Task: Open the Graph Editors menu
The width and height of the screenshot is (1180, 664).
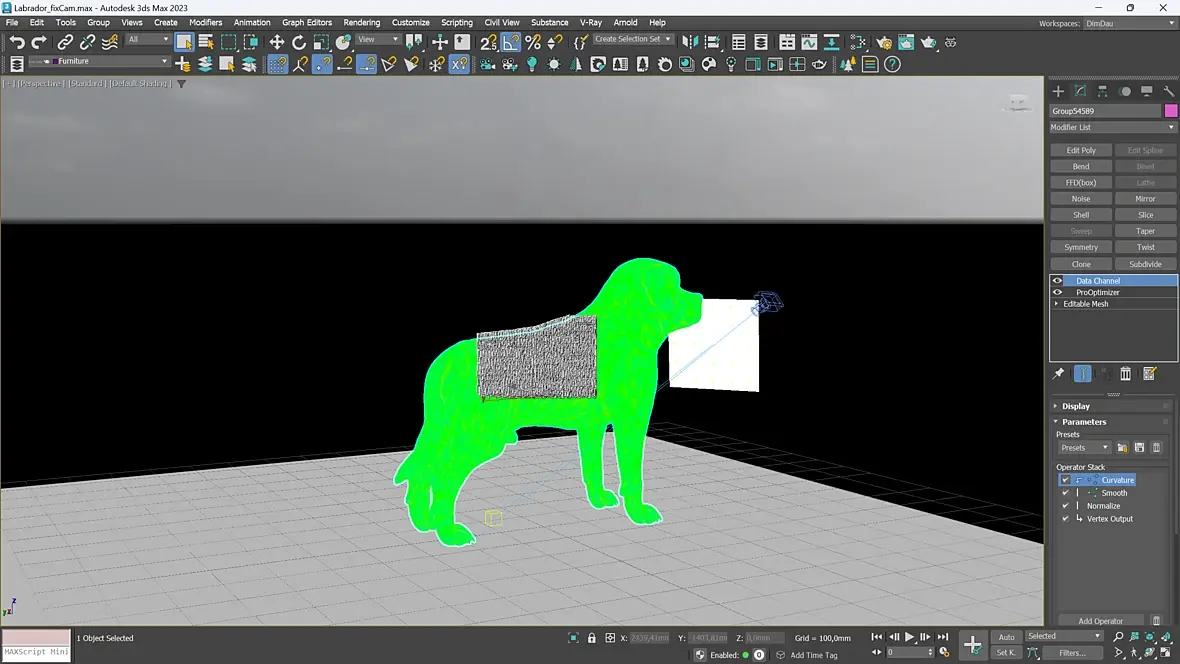Action: [306, 23]
